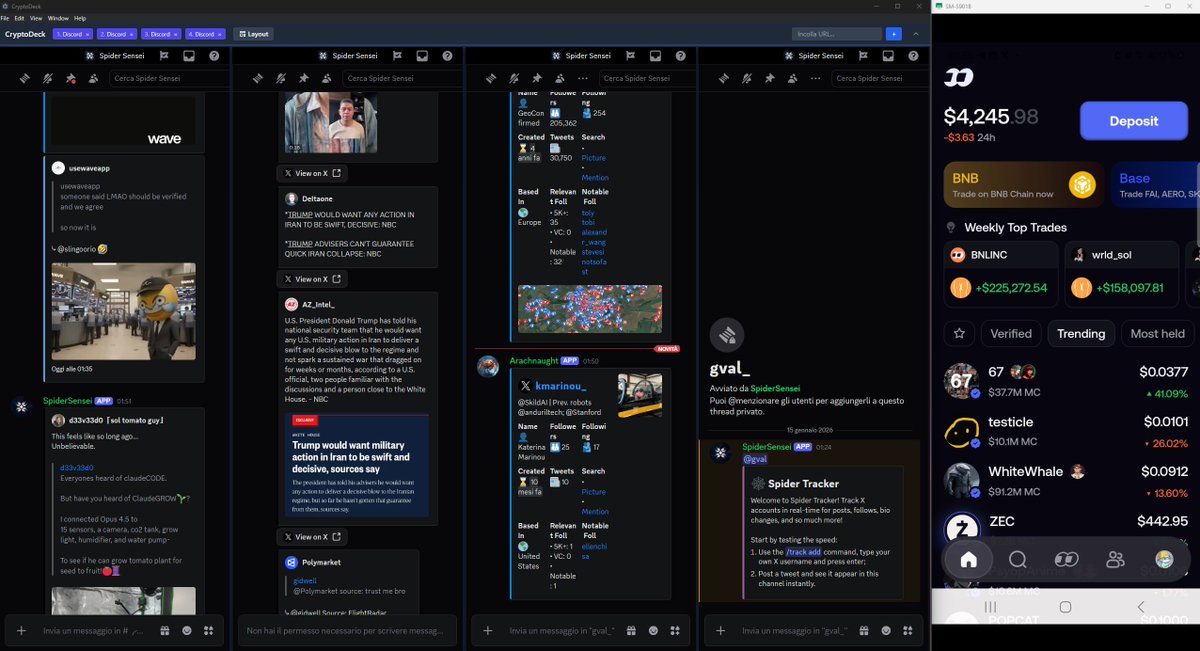Click message input in Discord pane 3
The width and height of the screenshot is (1200, 651).
pyautogui.click(x=563, y=631)
